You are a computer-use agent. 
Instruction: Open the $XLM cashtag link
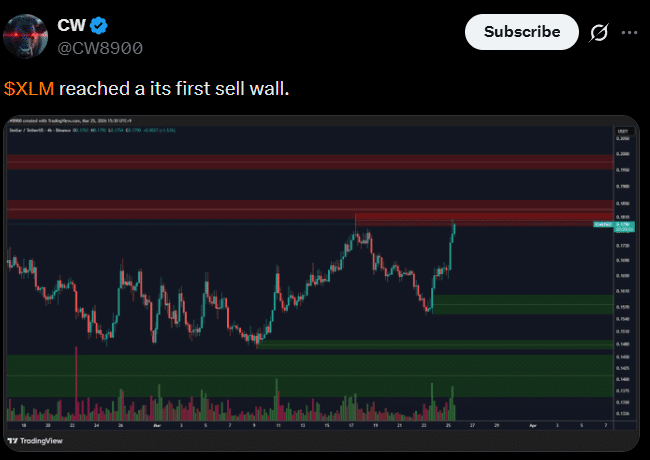pyautogui.click(x=30, y=89)
